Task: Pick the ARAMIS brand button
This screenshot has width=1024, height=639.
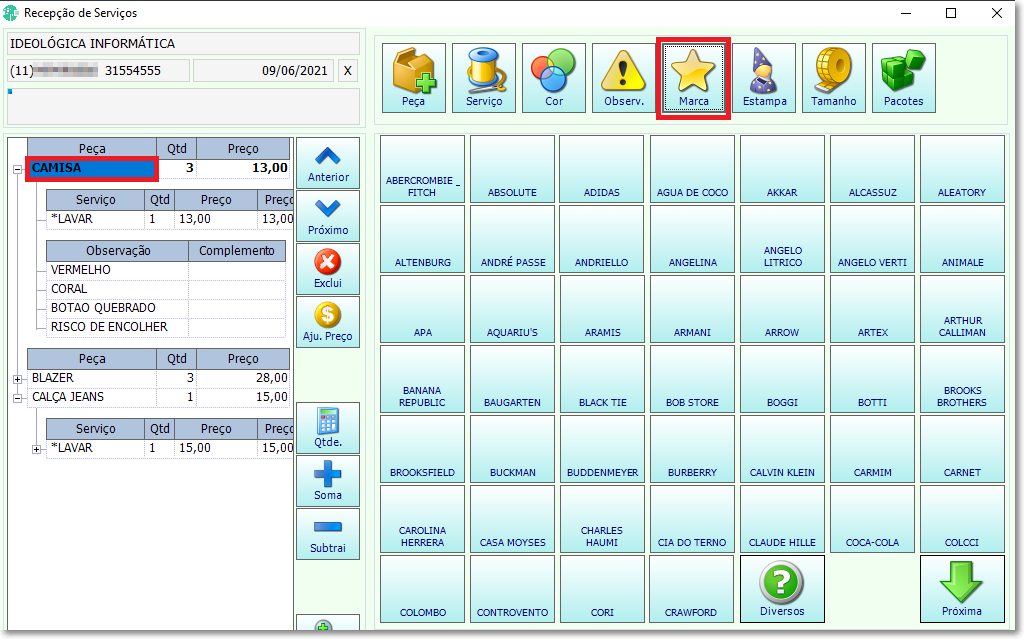Action: tap(602, 309)
